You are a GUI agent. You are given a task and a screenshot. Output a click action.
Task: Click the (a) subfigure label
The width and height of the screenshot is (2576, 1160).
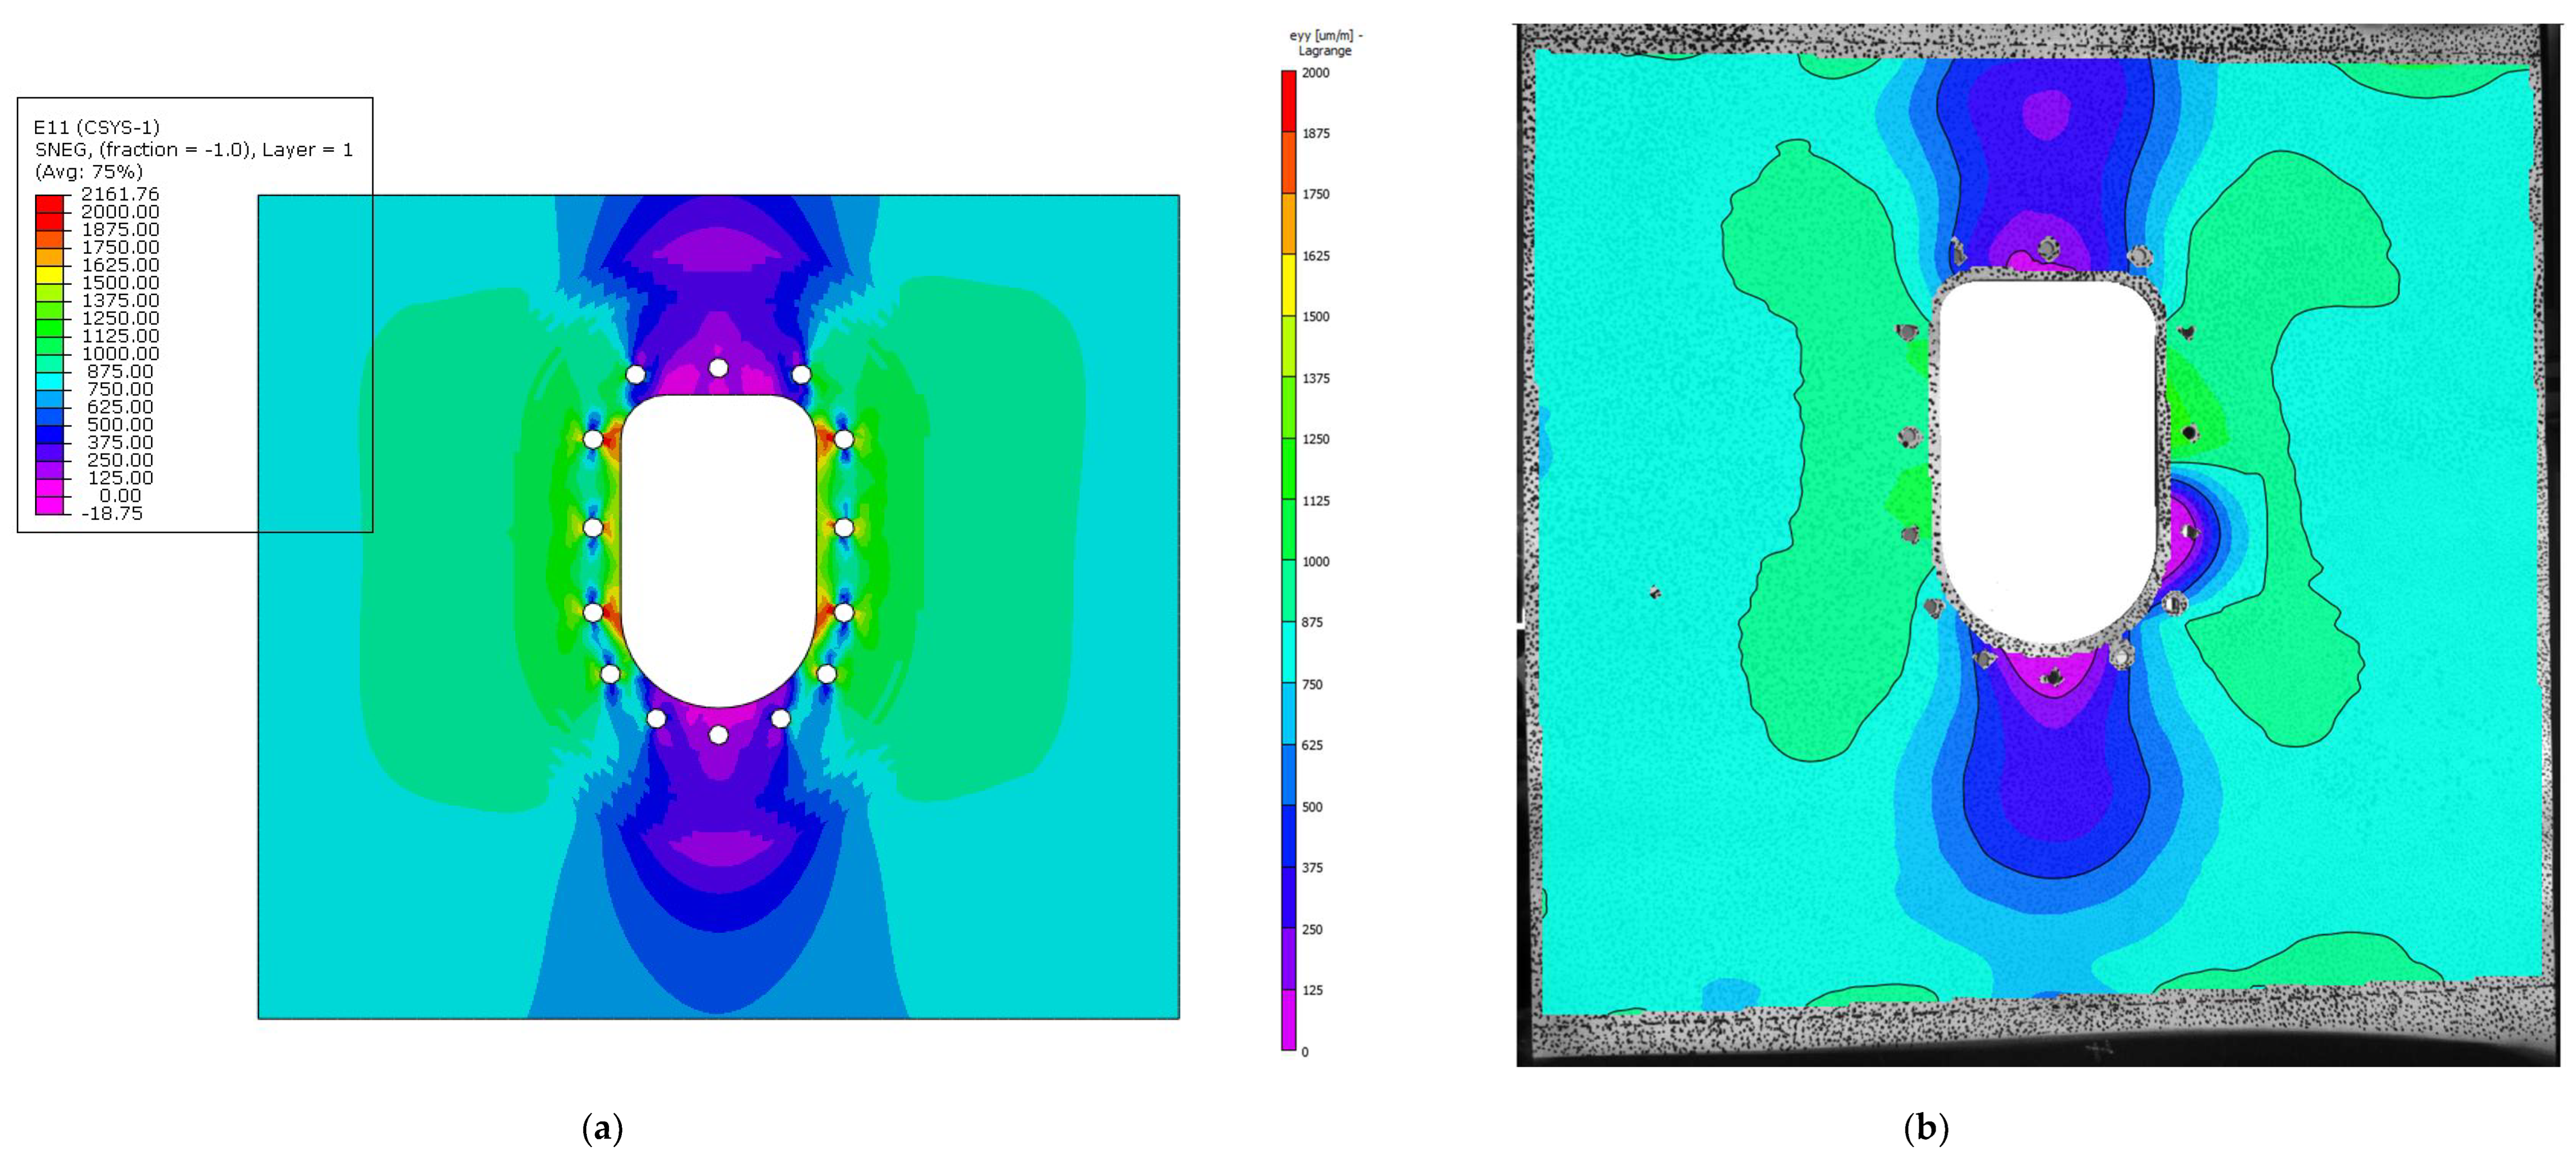(x=602, y=1129)
